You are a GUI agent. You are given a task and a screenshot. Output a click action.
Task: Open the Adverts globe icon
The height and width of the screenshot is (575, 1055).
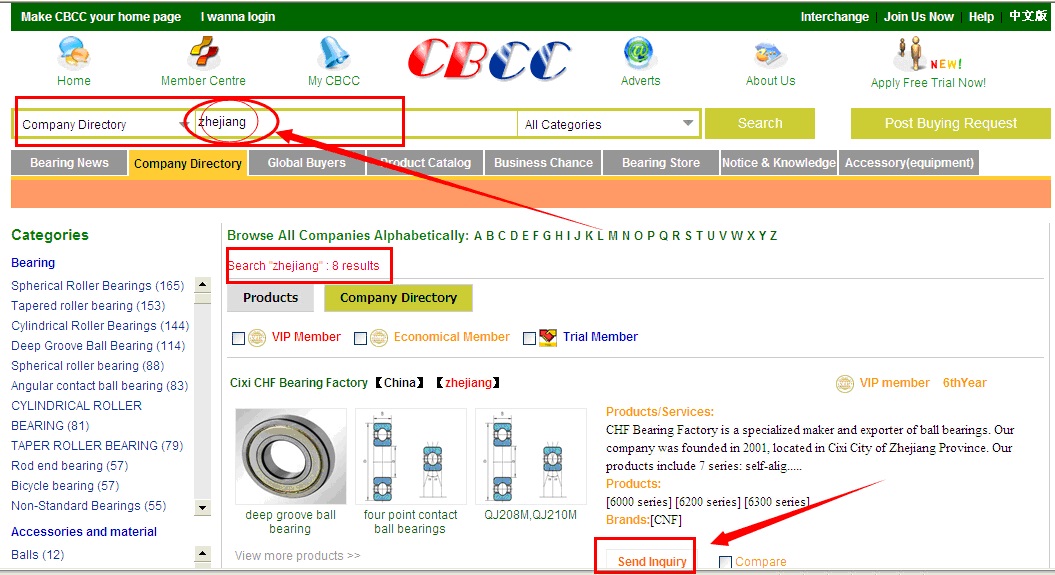click(x=640, y=53)
